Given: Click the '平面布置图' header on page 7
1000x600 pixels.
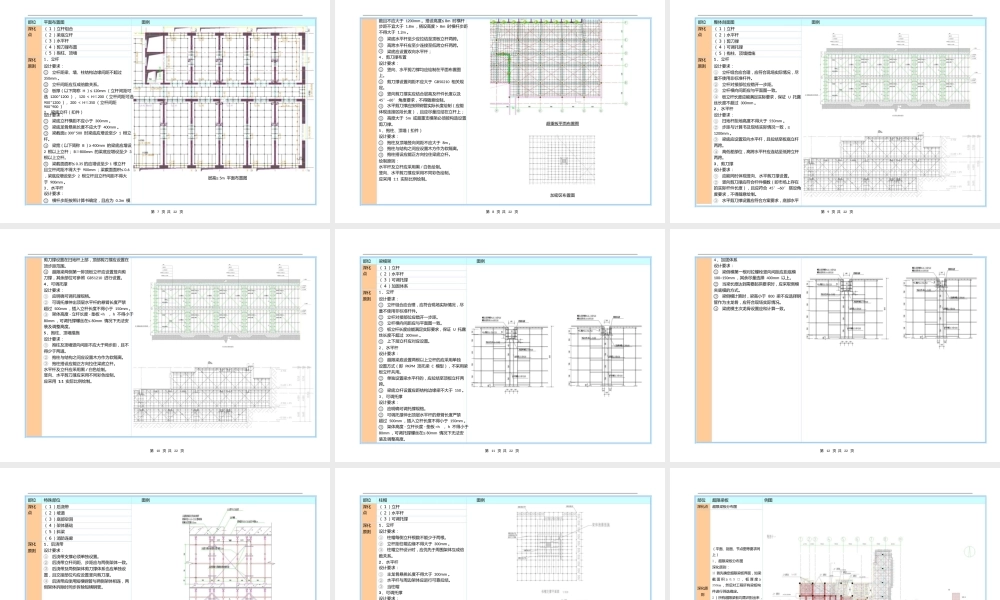Looking at the screenshot, I should tap(54, 22).
